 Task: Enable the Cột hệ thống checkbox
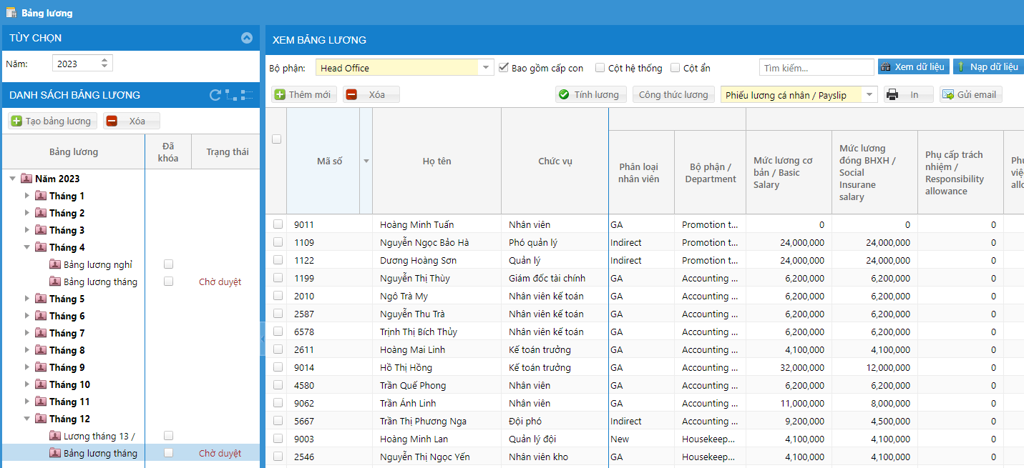pyautogui.click(x=600, y=68)
